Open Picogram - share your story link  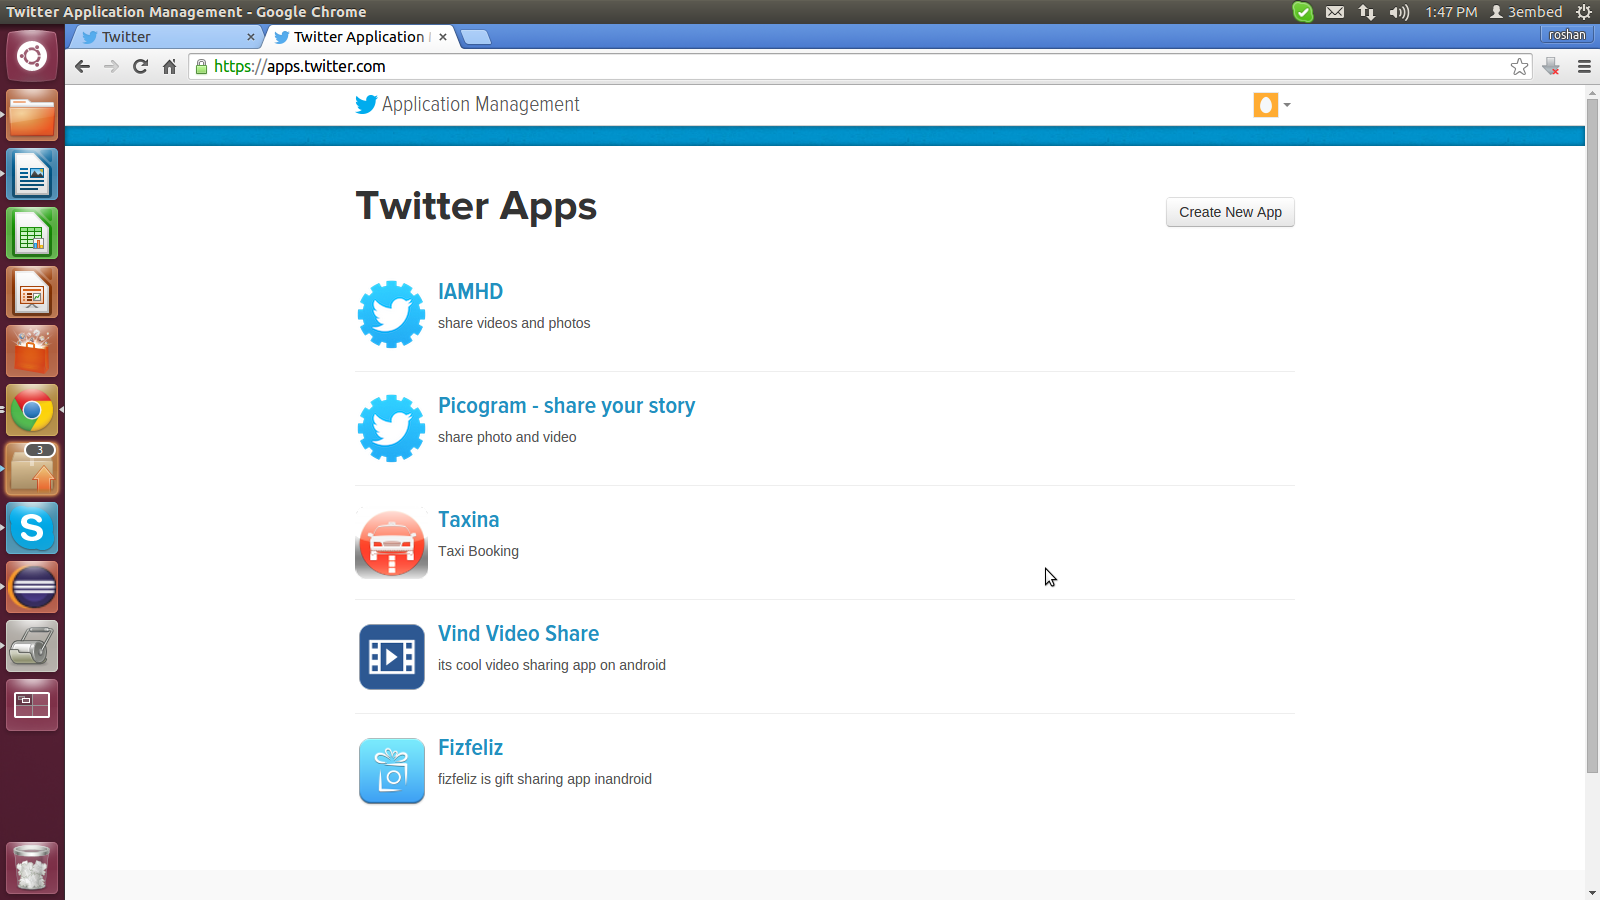pos(566,405)
